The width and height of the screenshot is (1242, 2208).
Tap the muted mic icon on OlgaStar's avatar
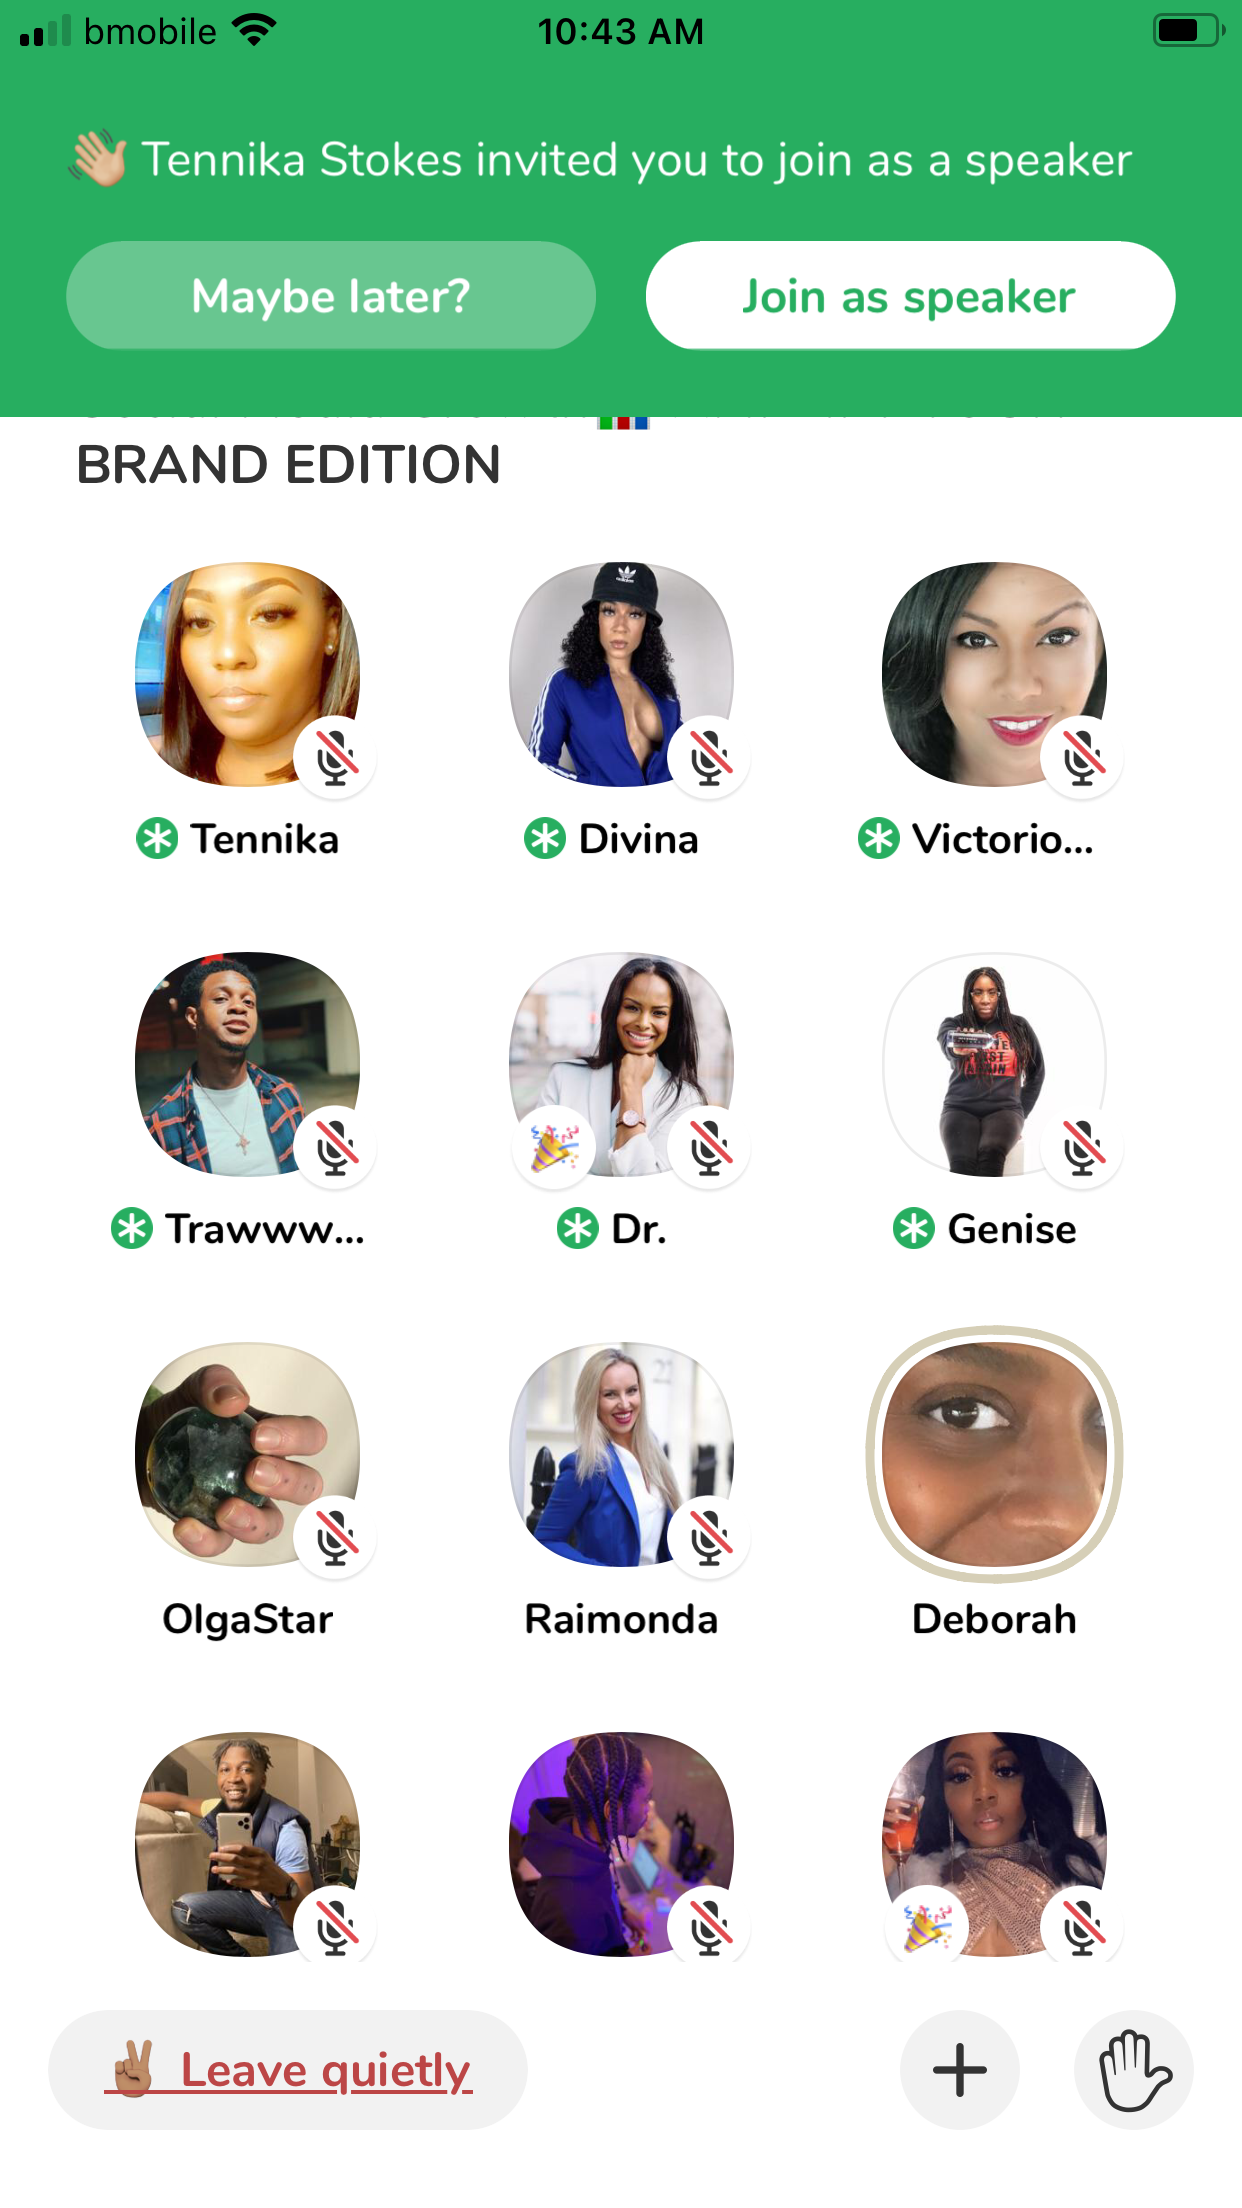pyautogui.click(x=336, y=1537)
